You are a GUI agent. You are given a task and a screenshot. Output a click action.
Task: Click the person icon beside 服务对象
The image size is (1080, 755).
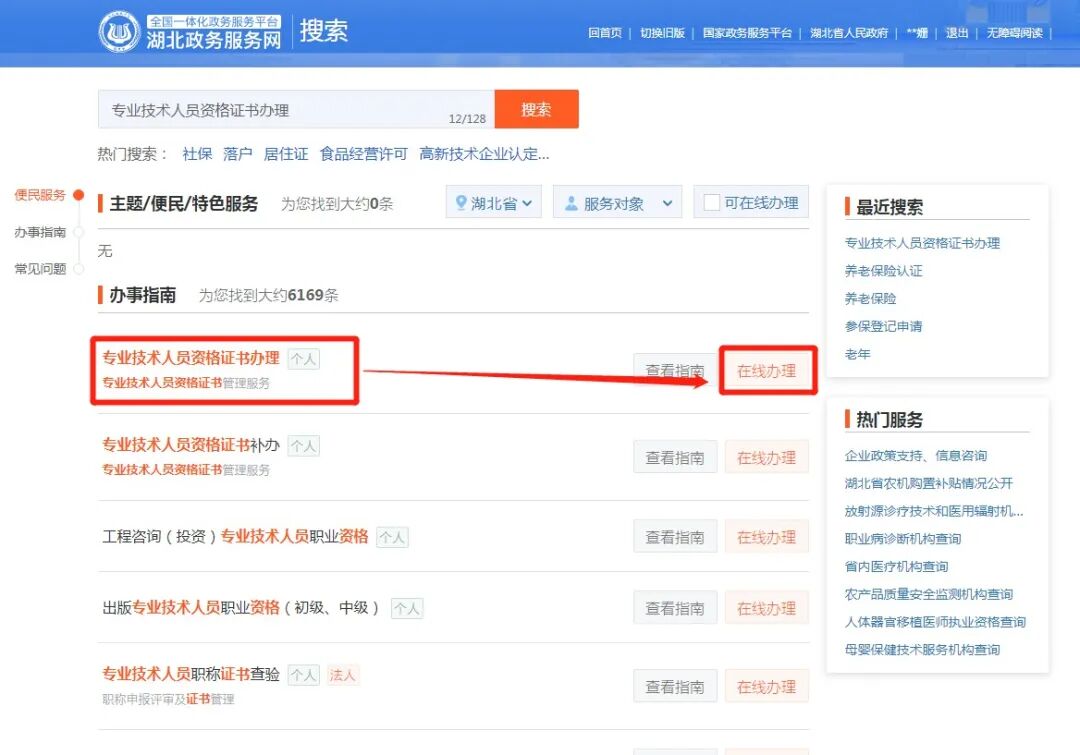571,203
